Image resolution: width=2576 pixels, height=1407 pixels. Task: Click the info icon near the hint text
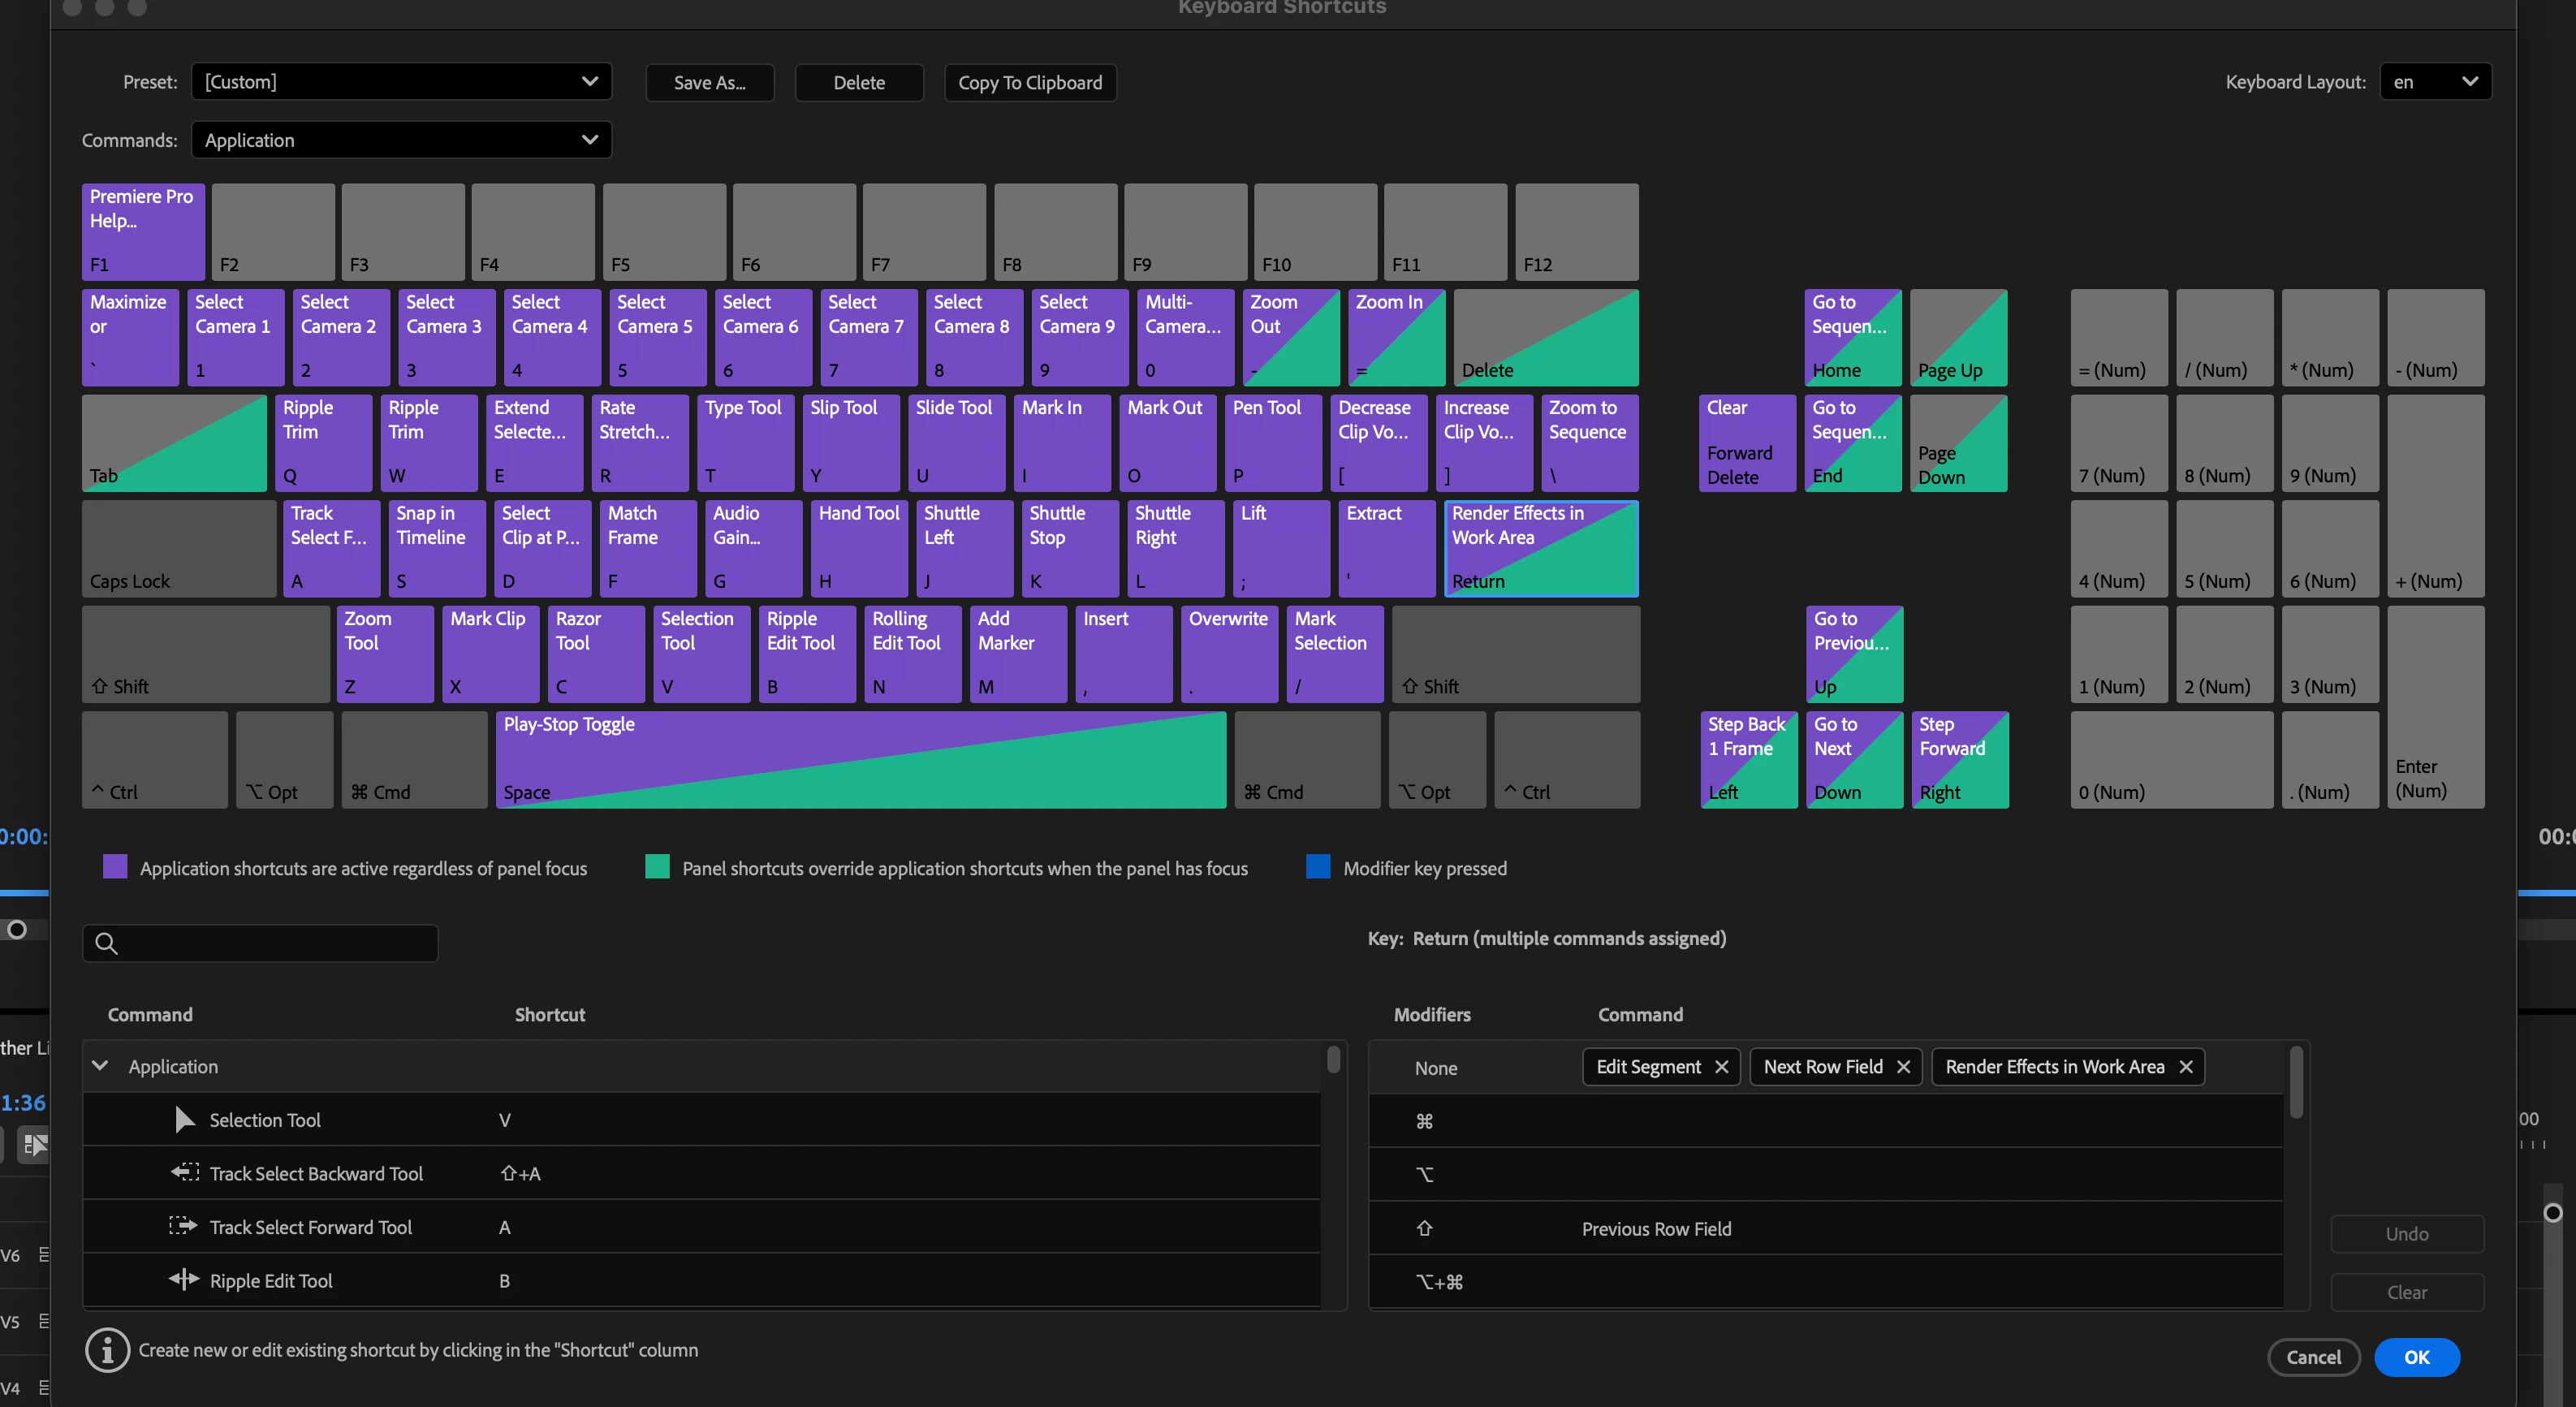pos(107,1350)
